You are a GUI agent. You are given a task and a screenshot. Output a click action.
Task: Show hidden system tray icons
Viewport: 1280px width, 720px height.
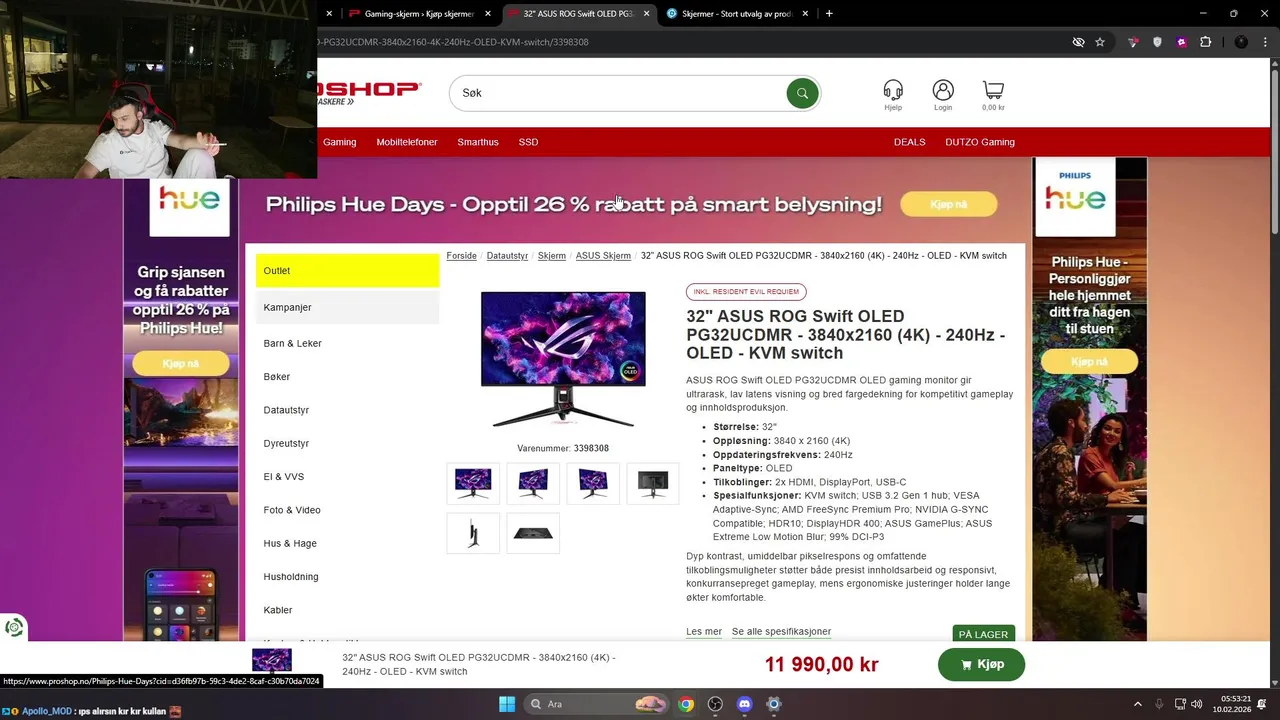pyautogui.click(x=1137, y=704)
